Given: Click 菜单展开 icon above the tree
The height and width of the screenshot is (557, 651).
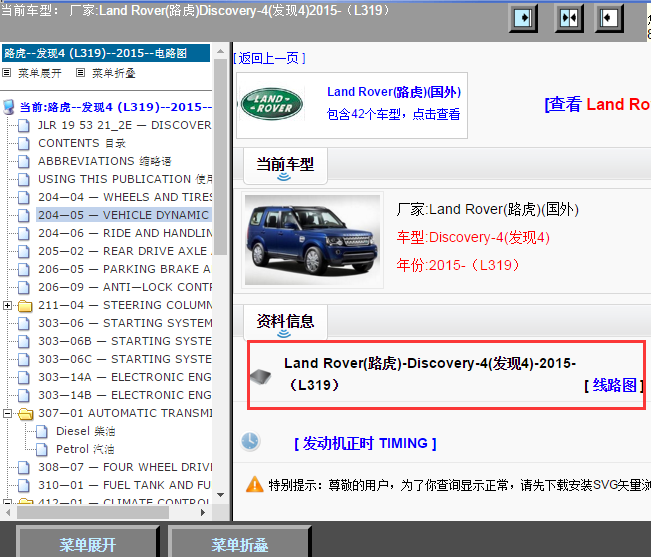Looking at the screenshot, I should point(7,73).
